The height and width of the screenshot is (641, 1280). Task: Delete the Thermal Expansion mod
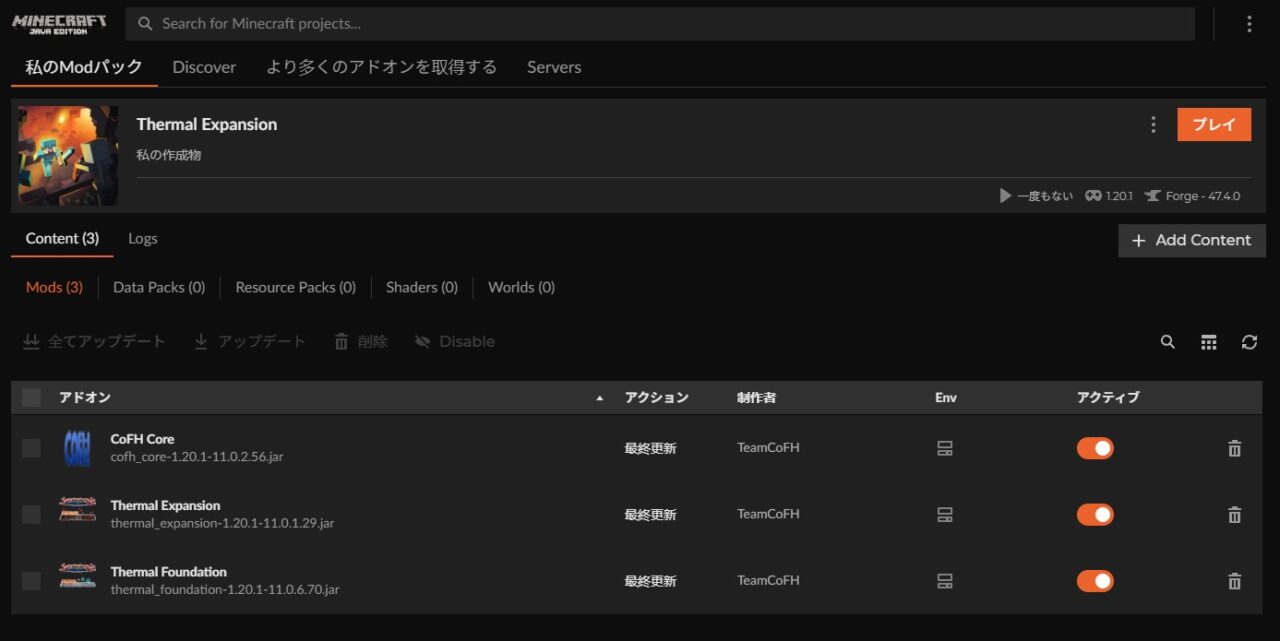tap(1234, 514)
